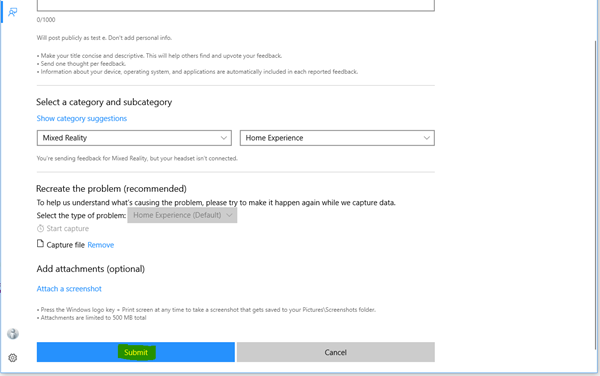Expand the Home Experience (Default) problem type
The width and height of the screenshot is (600, 376).
point(182,215)
